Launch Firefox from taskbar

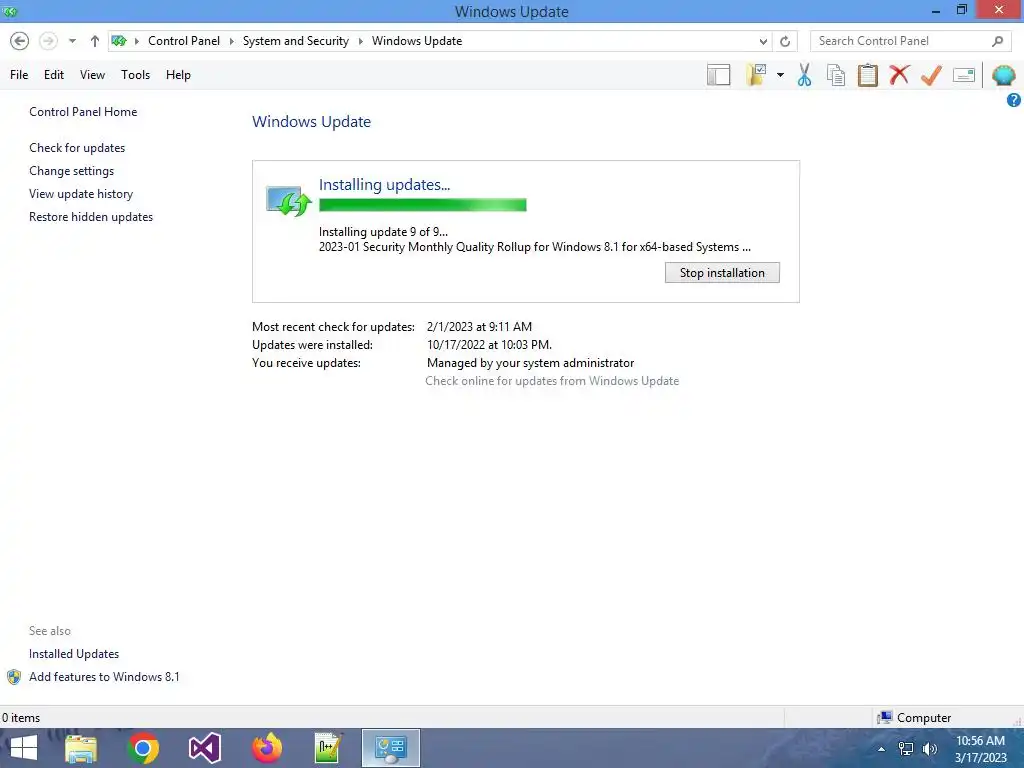point(266,748)
